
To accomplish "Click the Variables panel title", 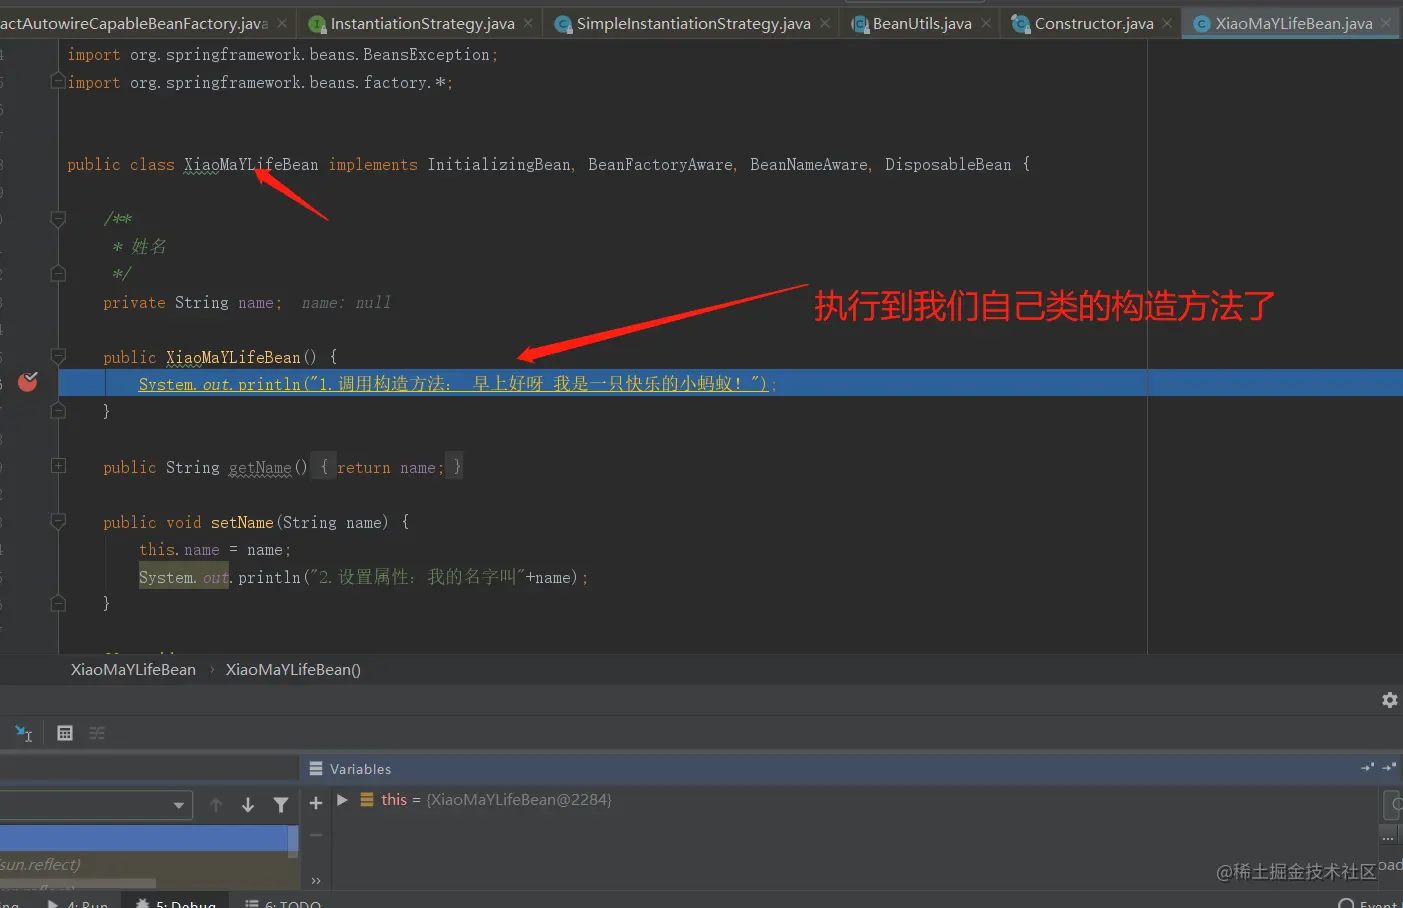I will pyautogui.click(x=360, y=769).
